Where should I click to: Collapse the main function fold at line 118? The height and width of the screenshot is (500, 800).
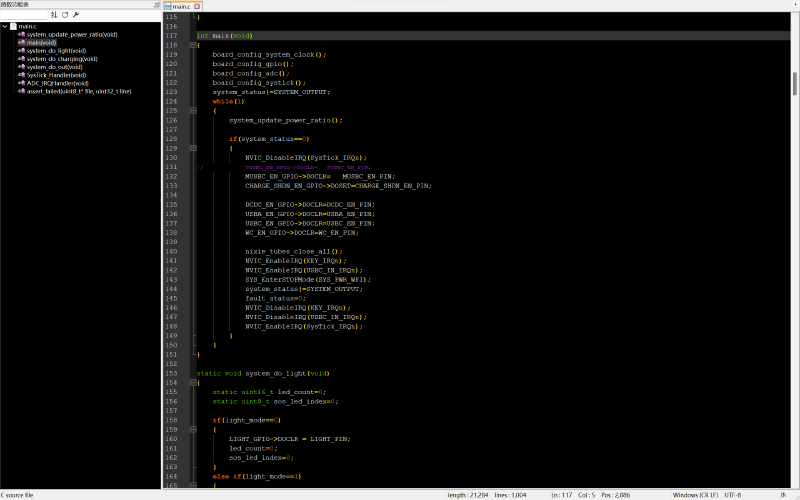click(193, 45)
